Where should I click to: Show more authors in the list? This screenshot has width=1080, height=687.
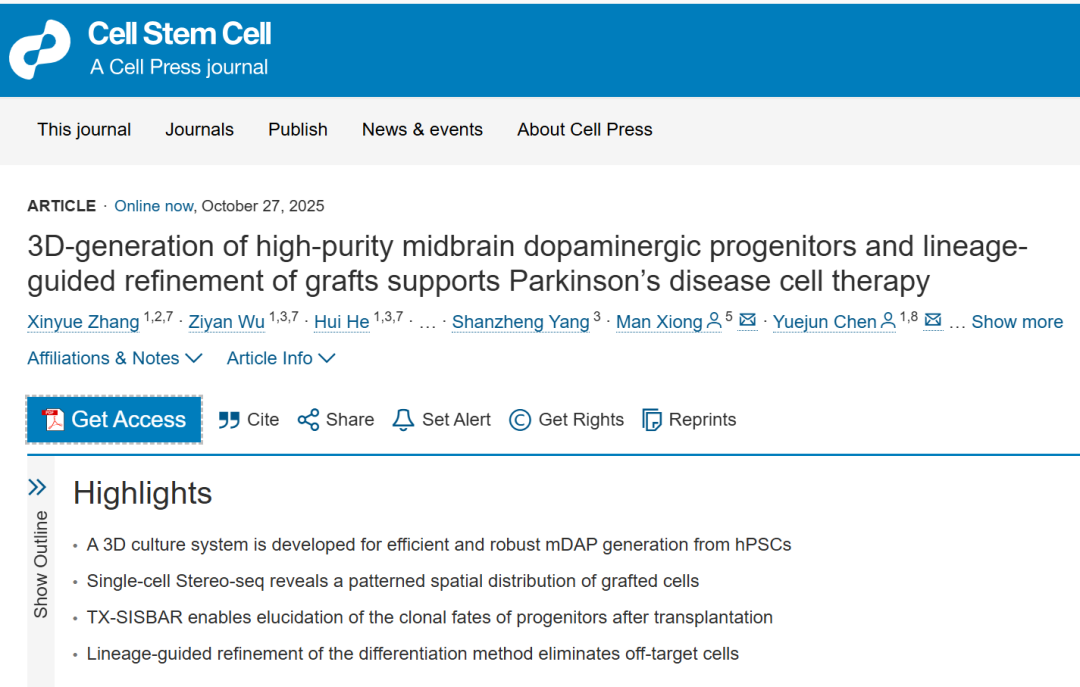point(1016,322)
